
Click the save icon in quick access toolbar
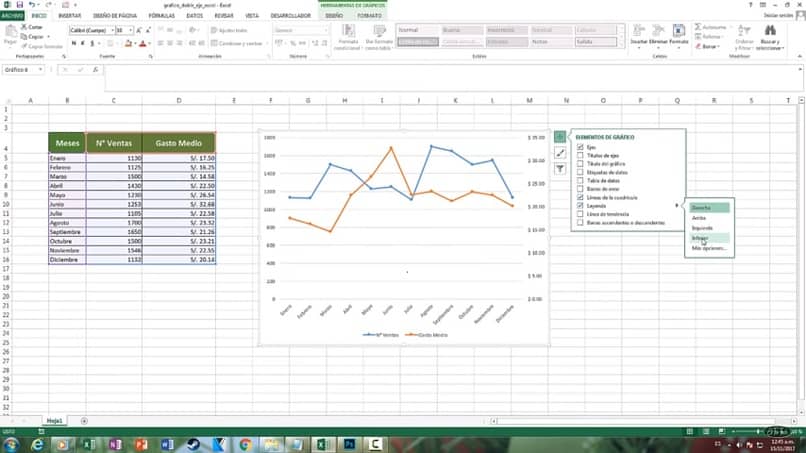coord(20,5)
